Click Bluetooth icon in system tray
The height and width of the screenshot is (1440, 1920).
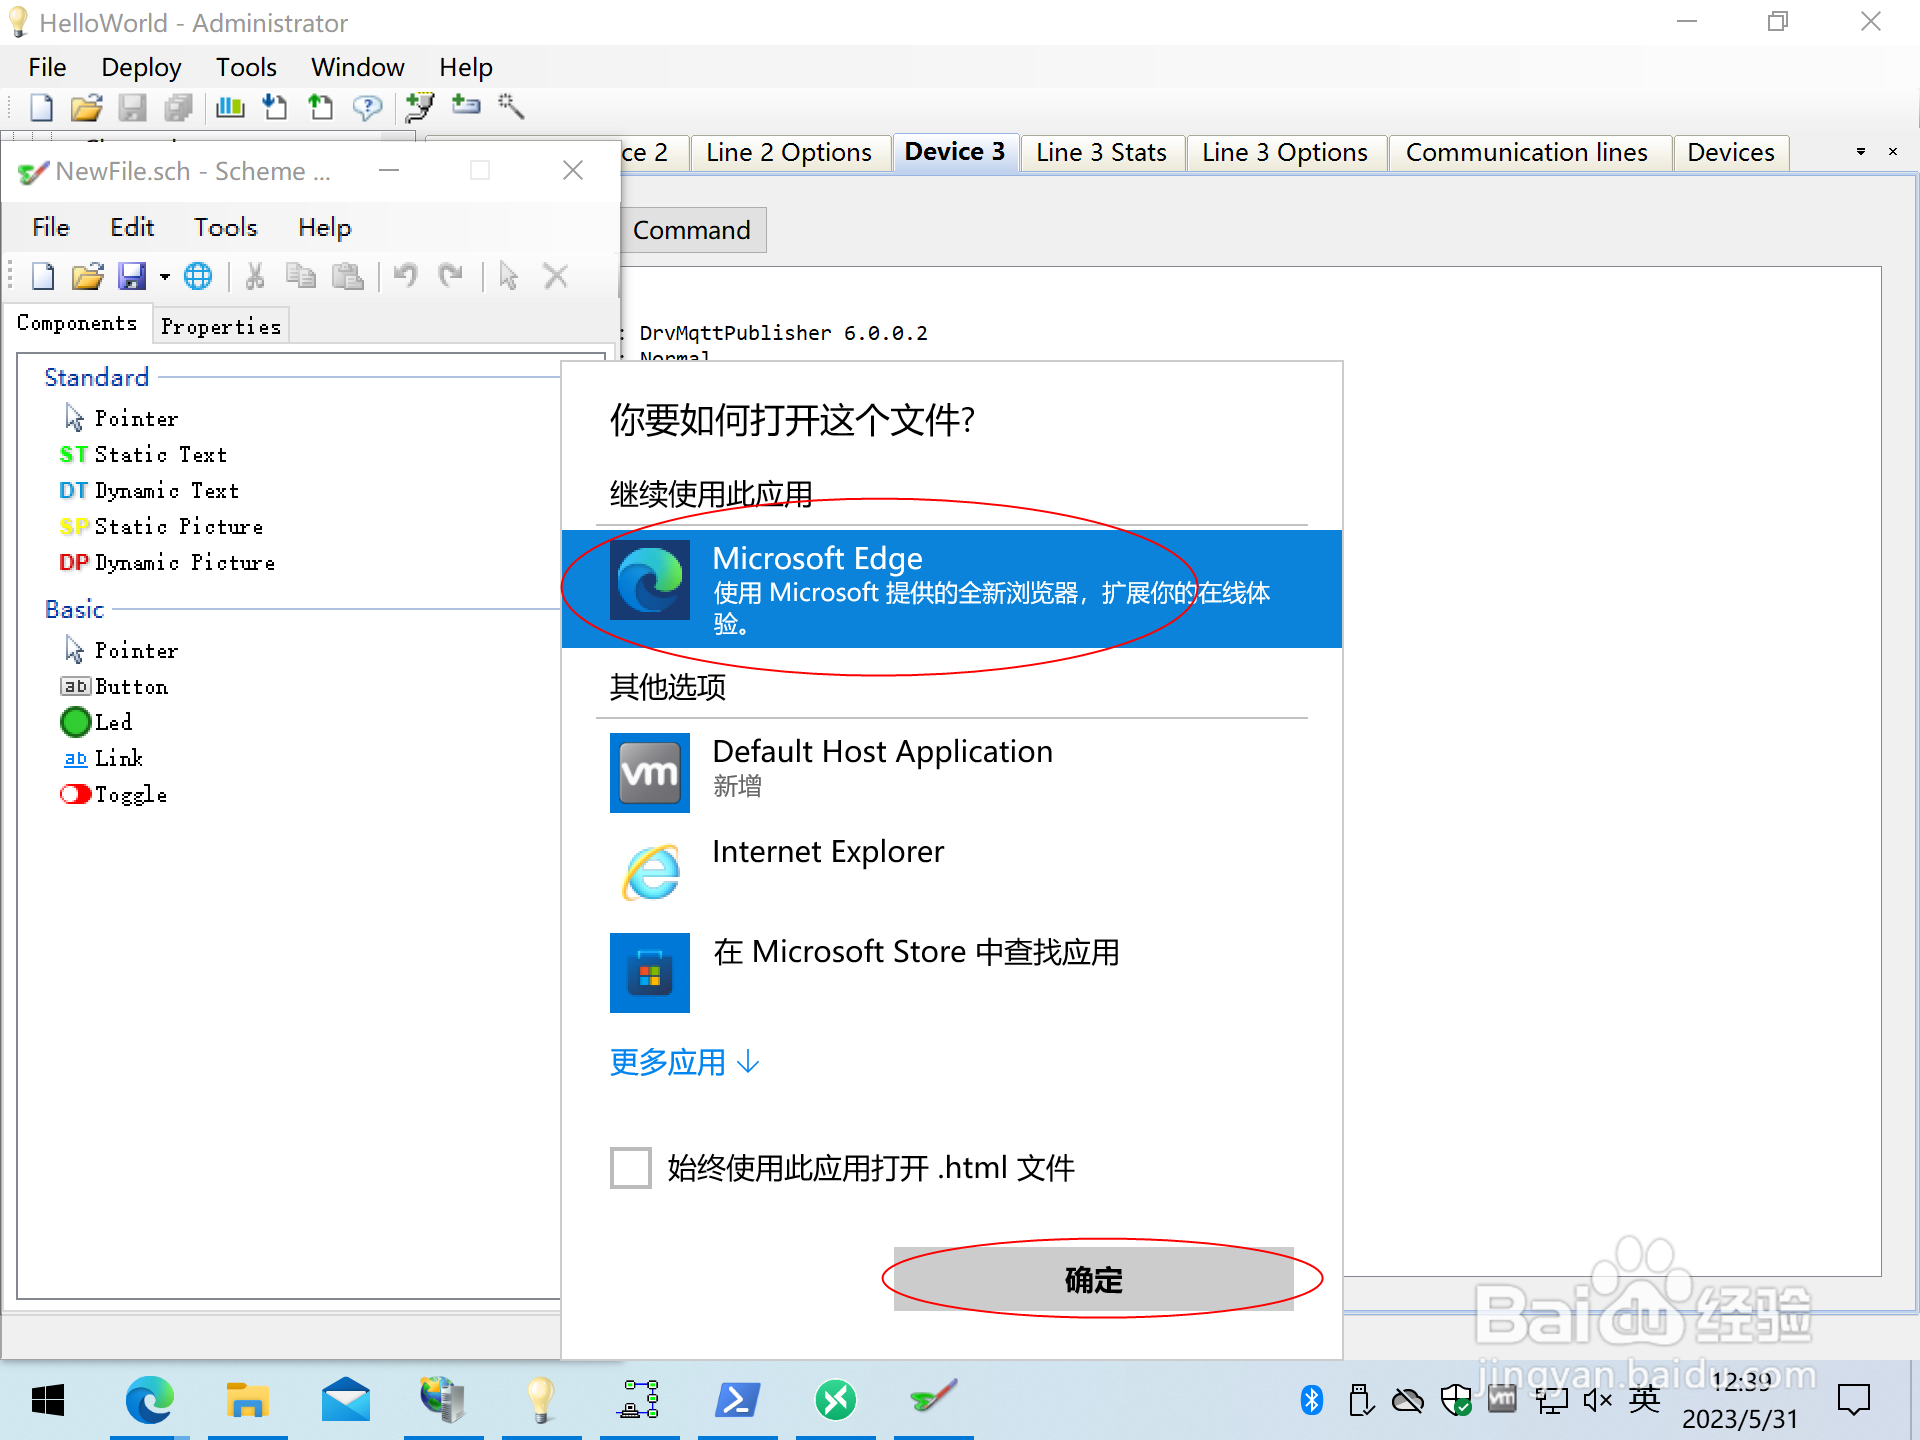1312,1400
